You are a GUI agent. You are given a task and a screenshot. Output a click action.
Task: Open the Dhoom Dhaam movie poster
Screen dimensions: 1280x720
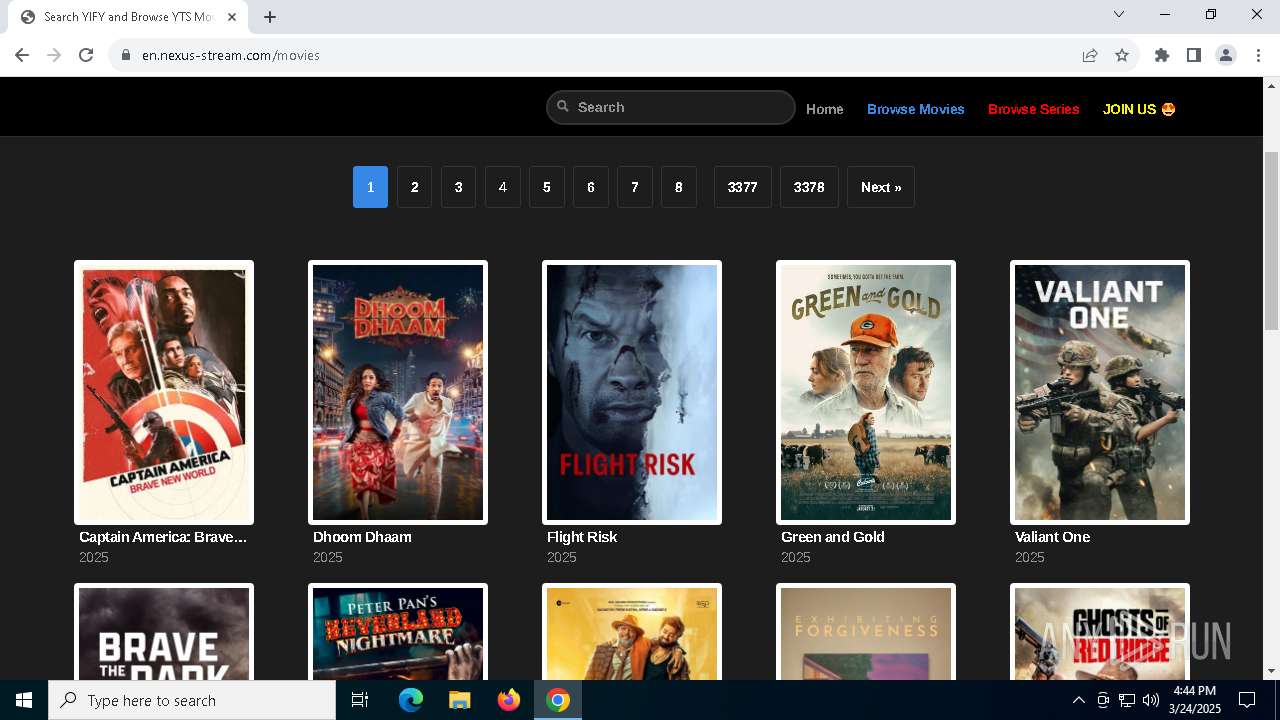[x=398, y=392]
